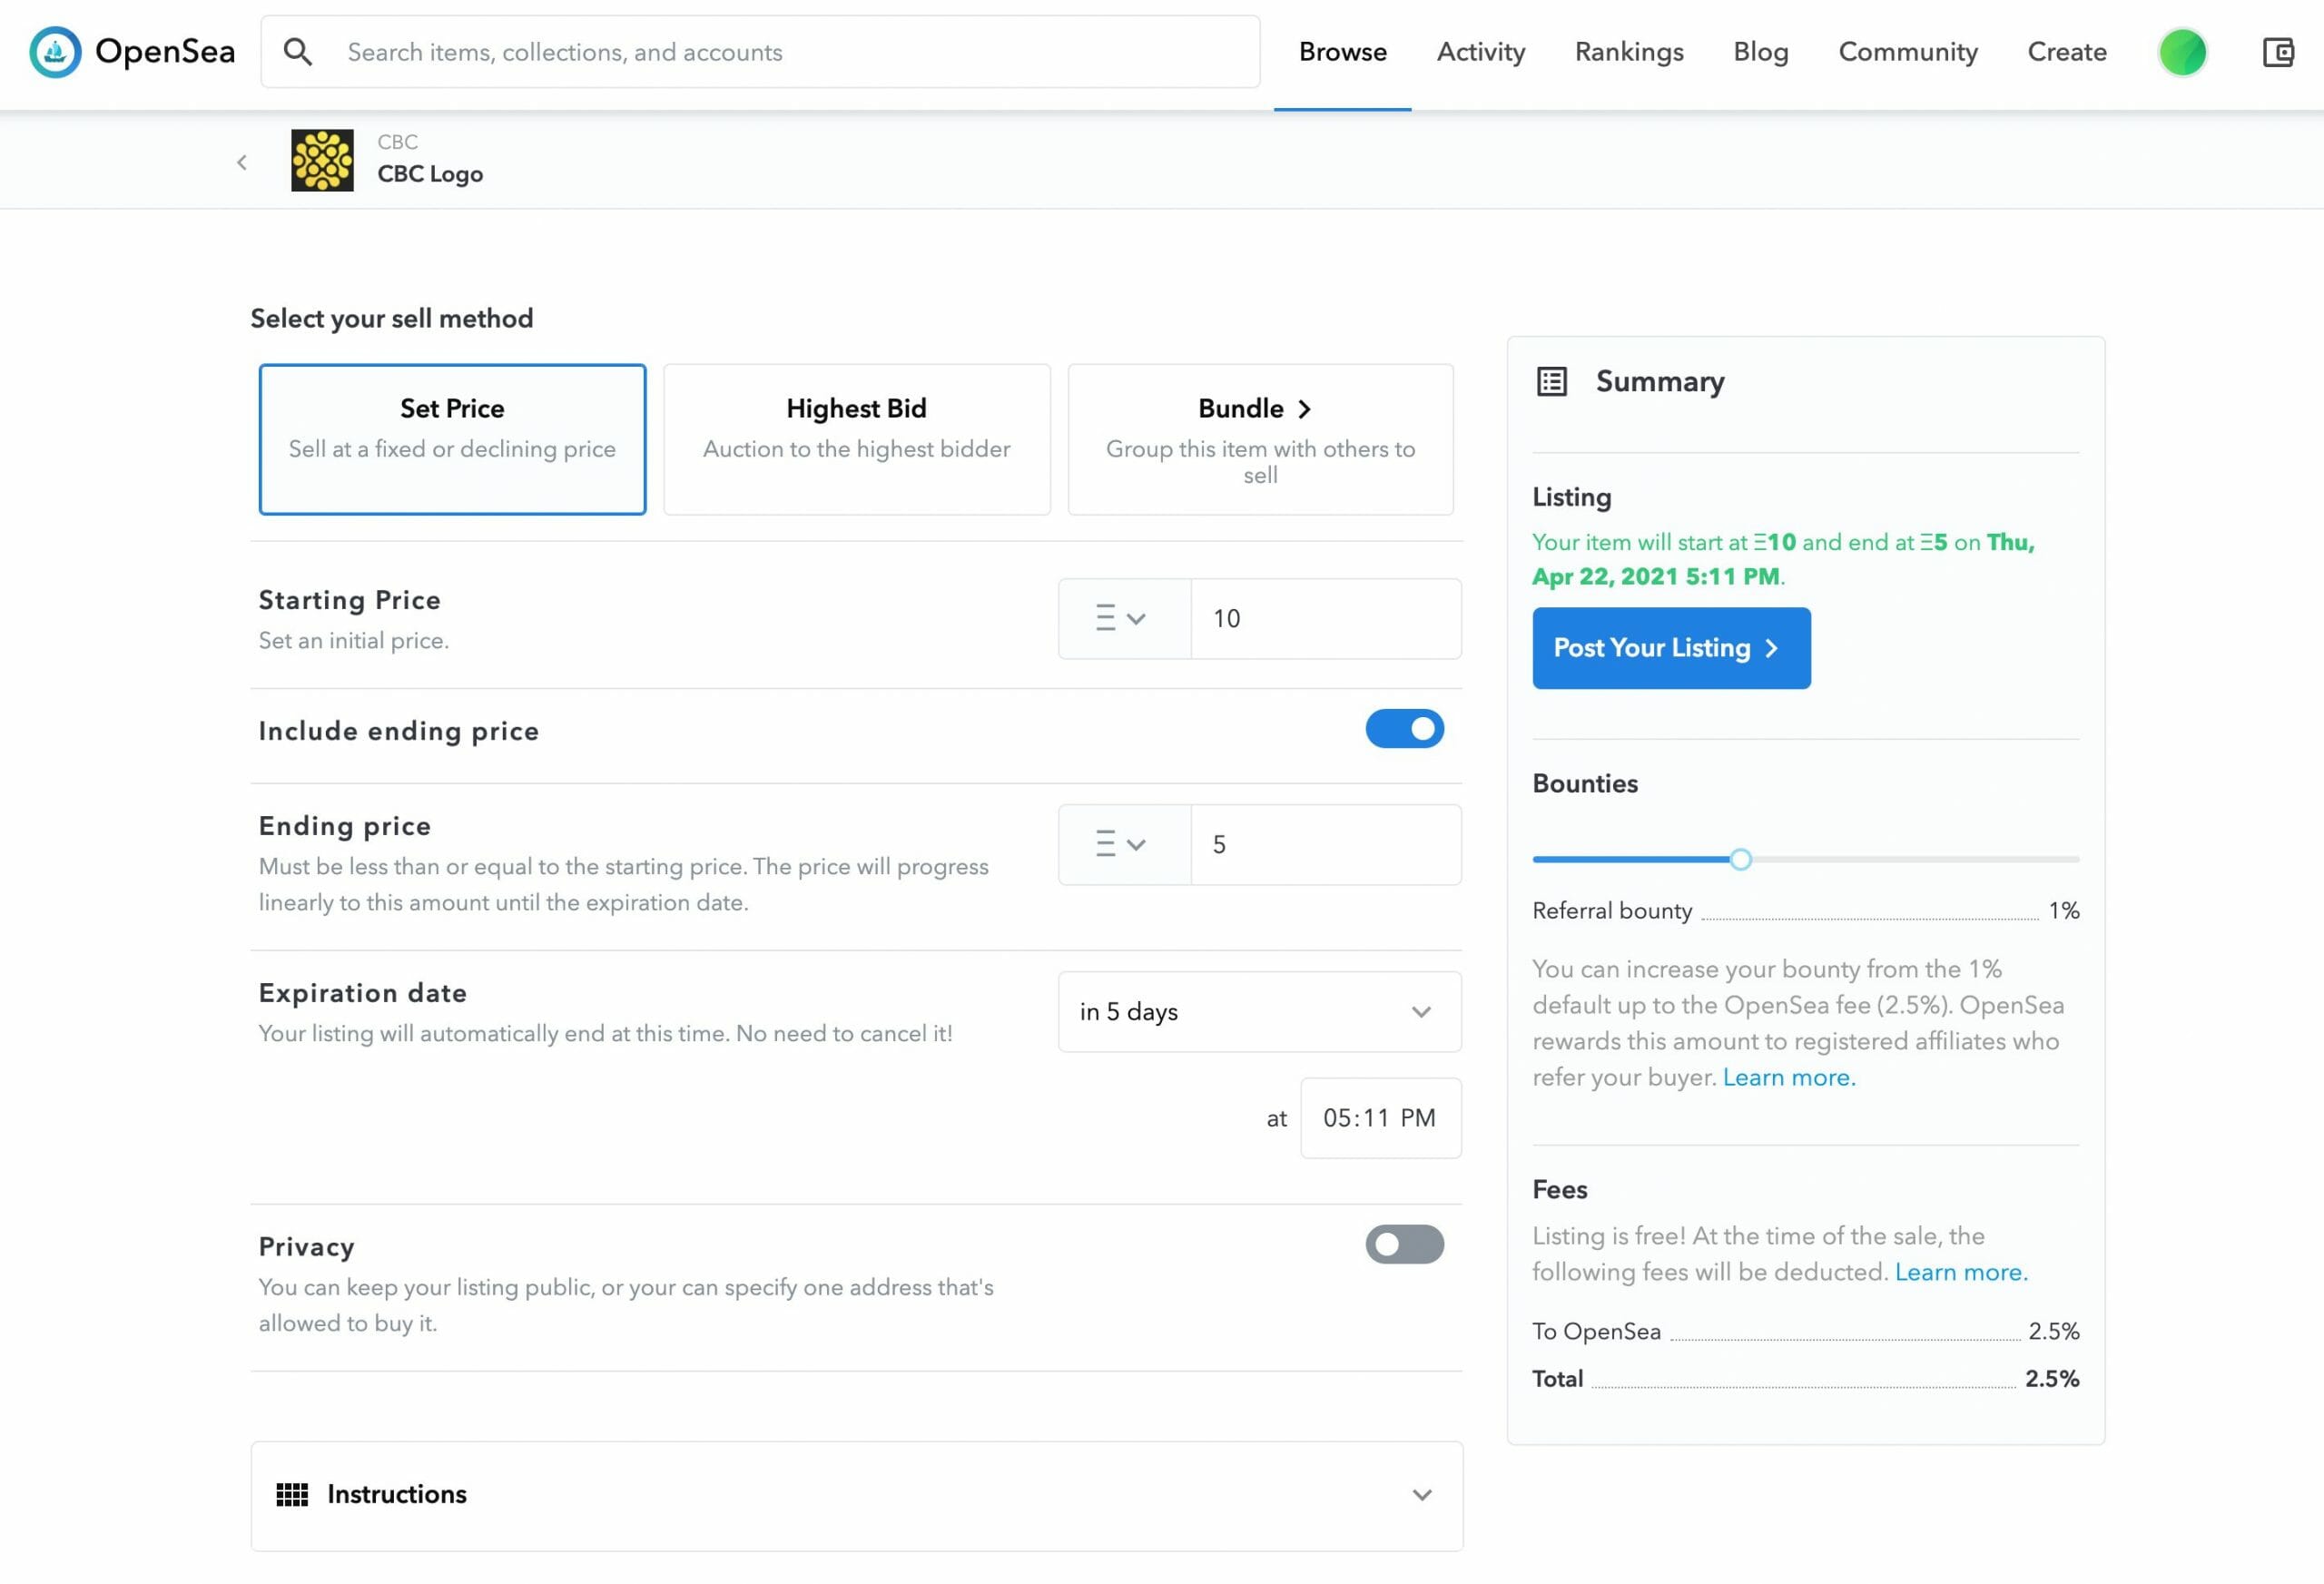
Task: Click the Instructions grid icon
Action: [292, 1494]
